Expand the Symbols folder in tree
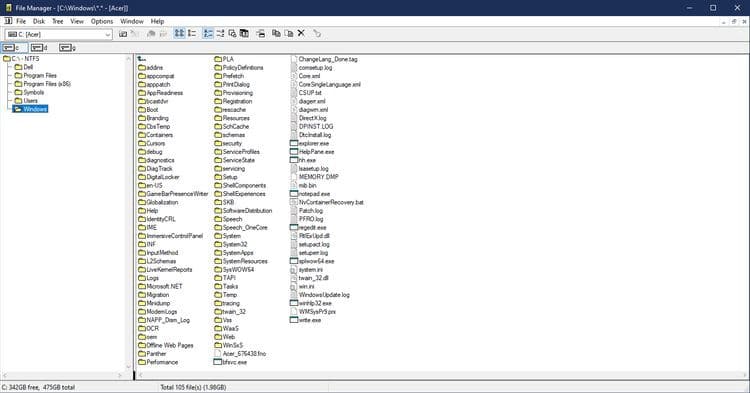This screenshot has height=393, width=750. click(29, 92)
